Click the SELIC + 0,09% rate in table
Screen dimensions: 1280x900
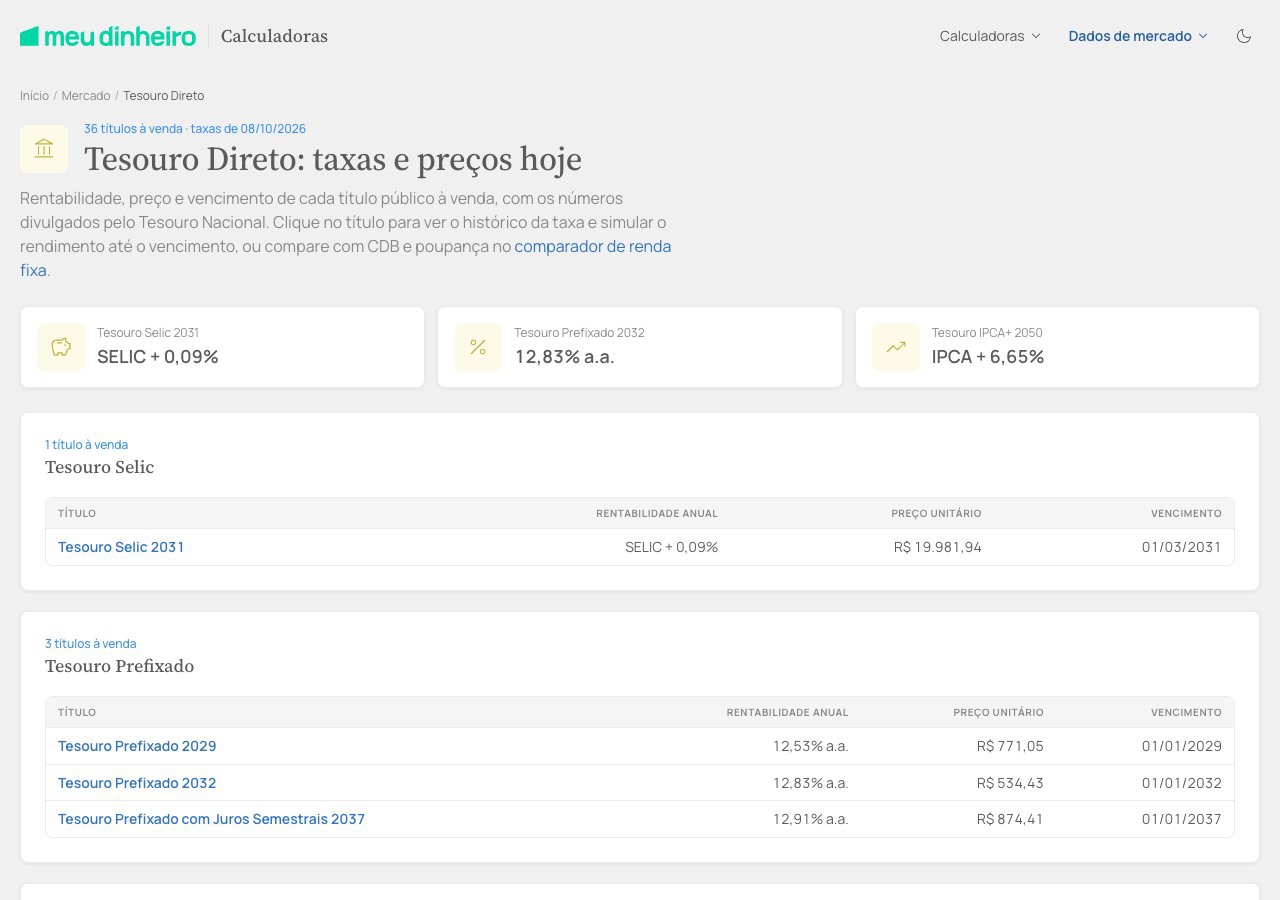tap(672, 547)
